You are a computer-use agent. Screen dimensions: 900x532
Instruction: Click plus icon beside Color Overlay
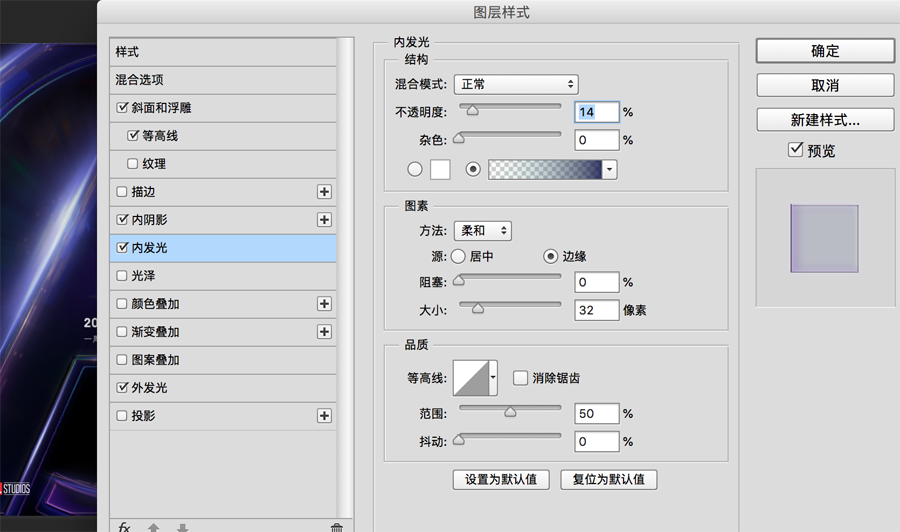[x=324, y=304]
